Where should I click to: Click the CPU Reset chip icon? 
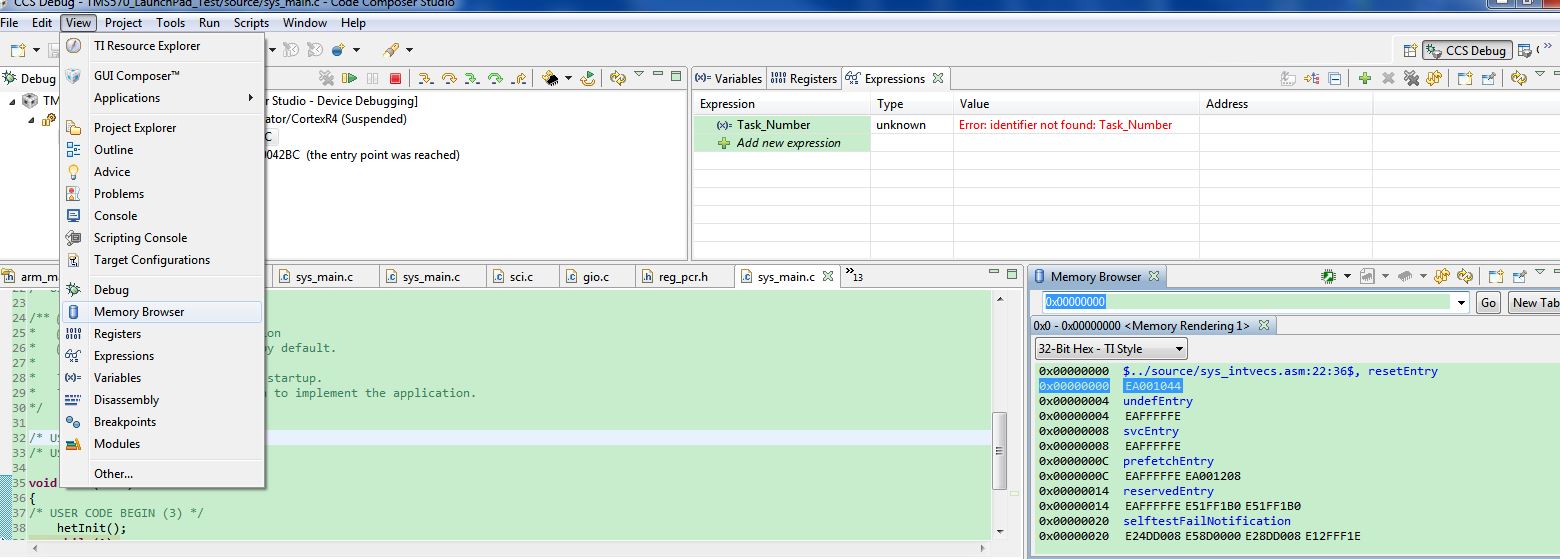(x=550, y=78)
